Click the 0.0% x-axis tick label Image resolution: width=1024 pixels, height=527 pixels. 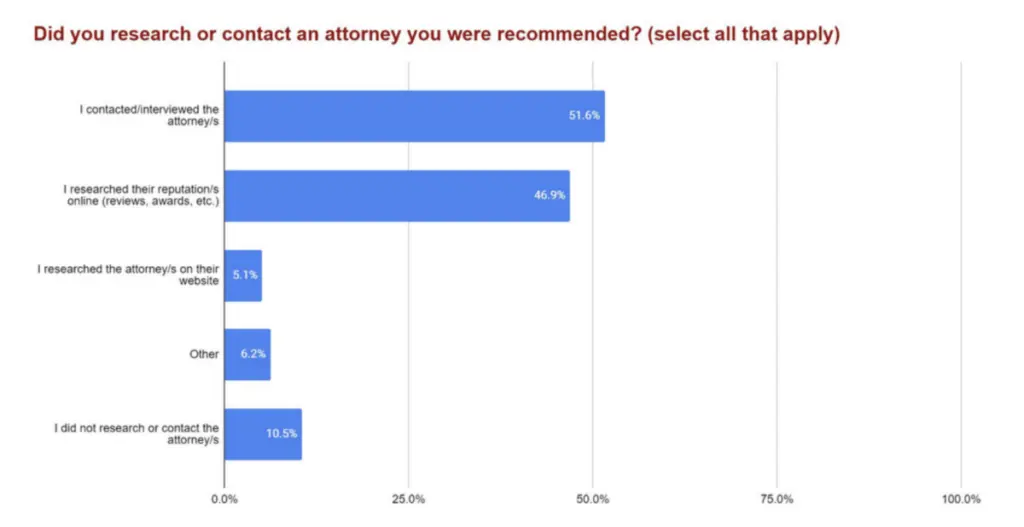click(224, 499)
